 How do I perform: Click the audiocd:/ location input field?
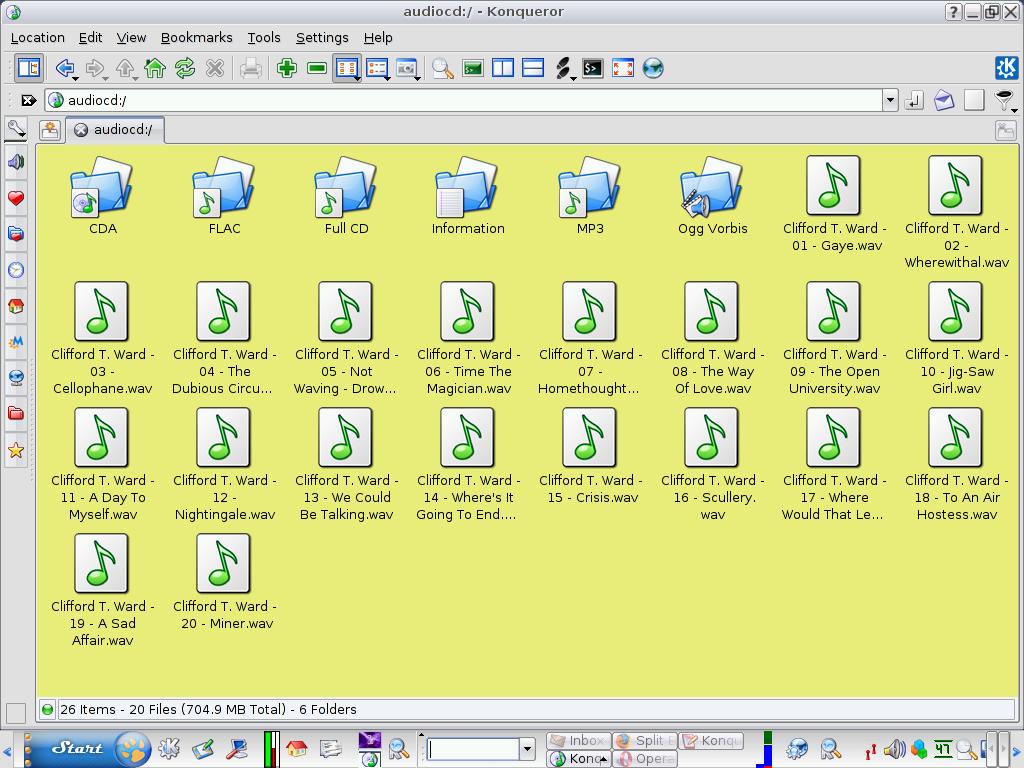464,100
